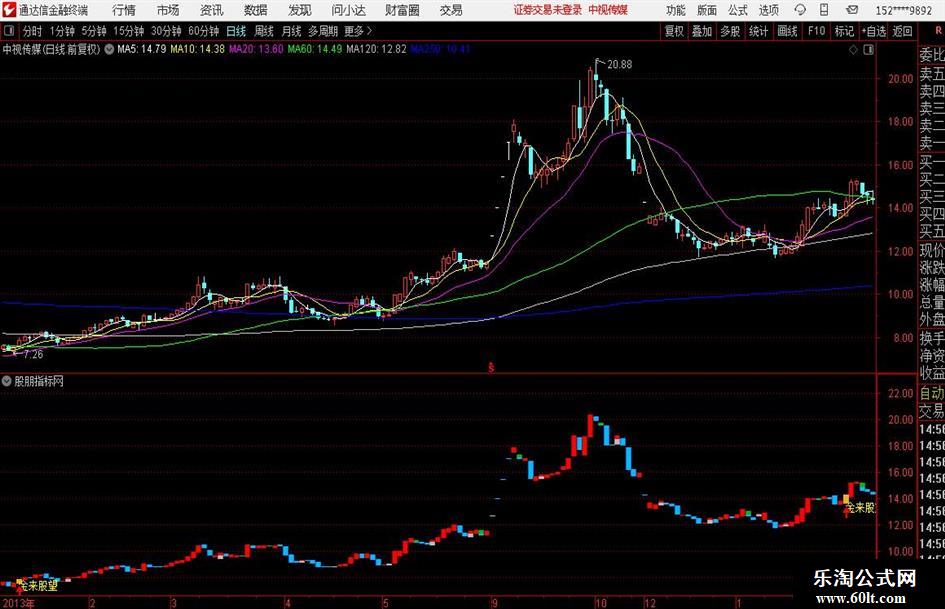
Task: Click the 返回 back button
Action: 902,31
